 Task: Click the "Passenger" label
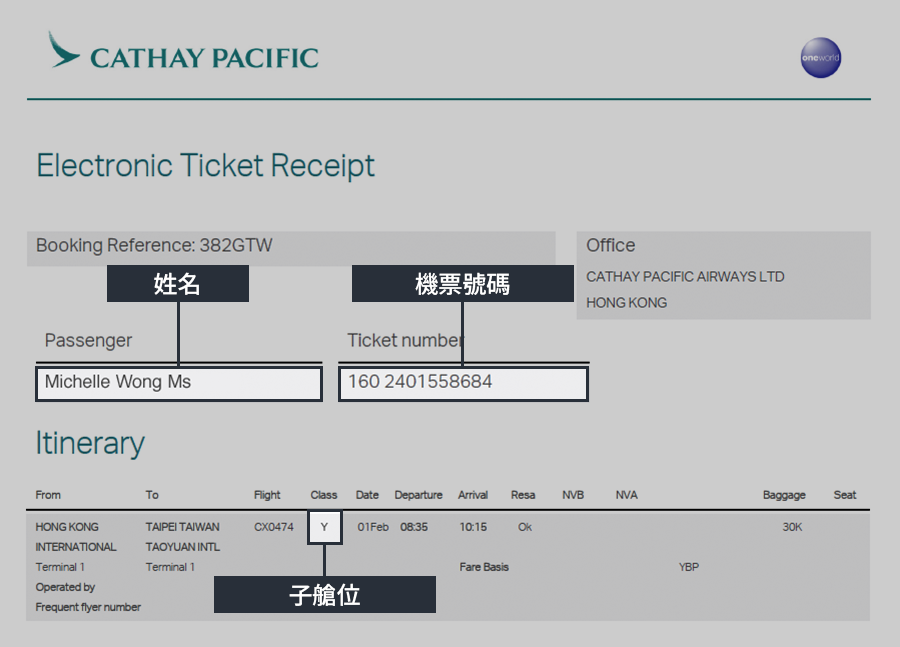point(88,340)
